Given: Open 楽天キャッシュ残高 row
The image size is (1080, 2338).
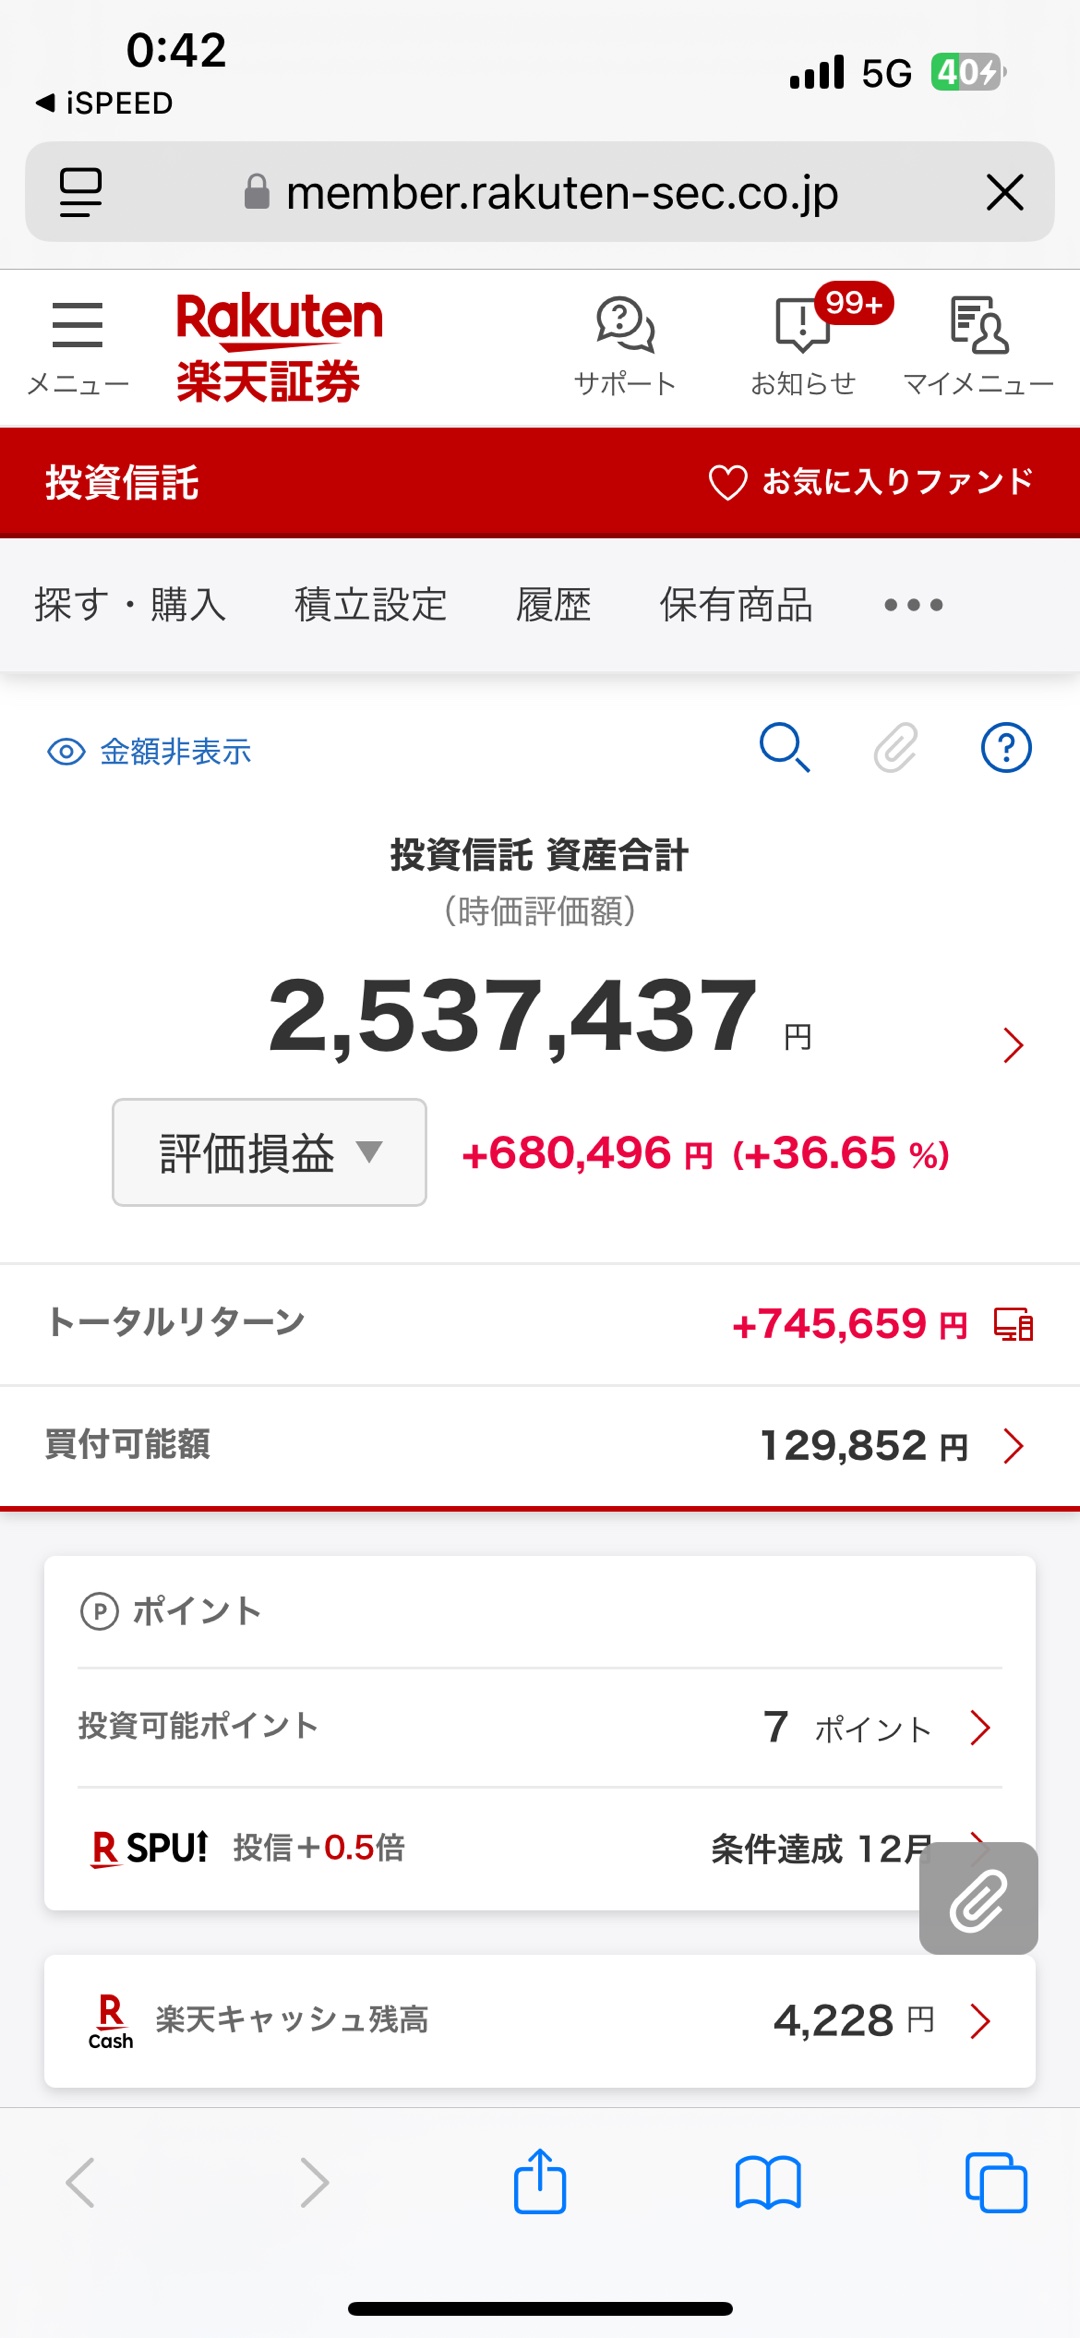Looking at the screenshot, I should (540, 2020).
